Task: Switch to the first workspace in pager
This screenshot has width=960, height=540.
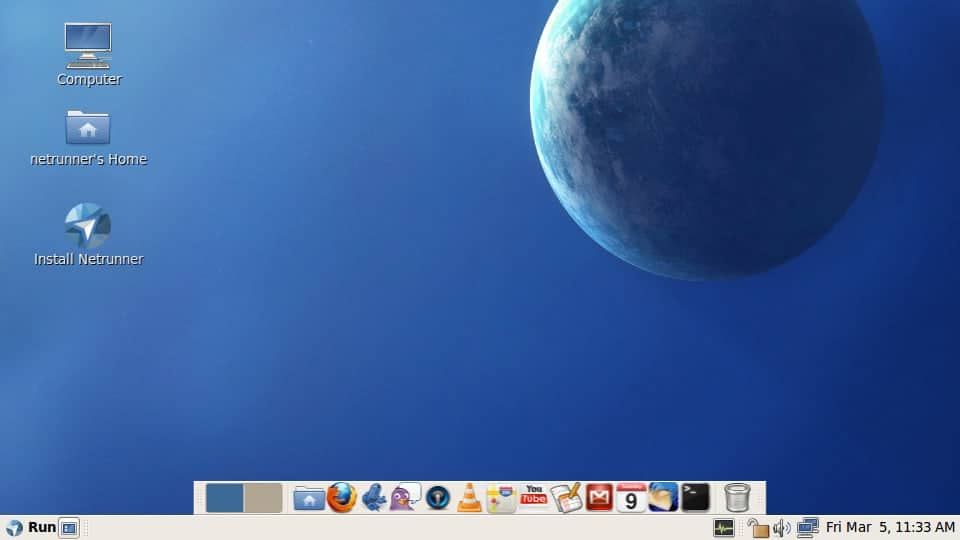Action: [x=225, y=498]
